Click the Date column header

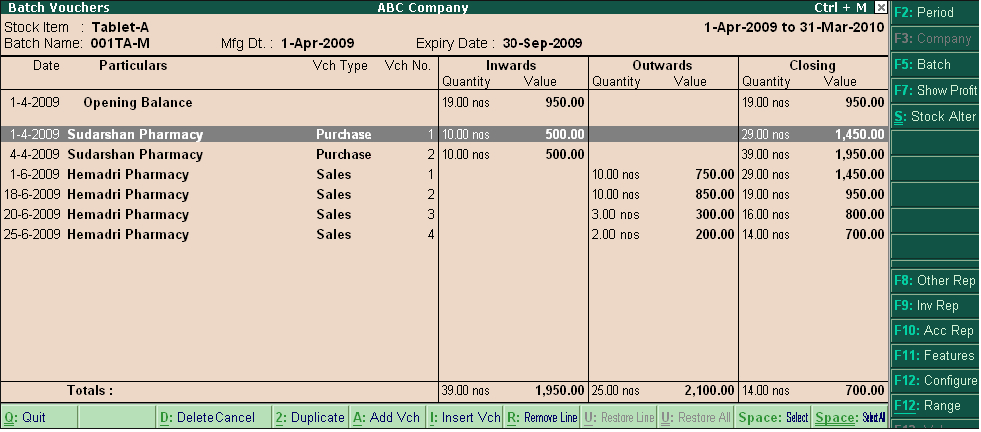(x=46, y=65)
